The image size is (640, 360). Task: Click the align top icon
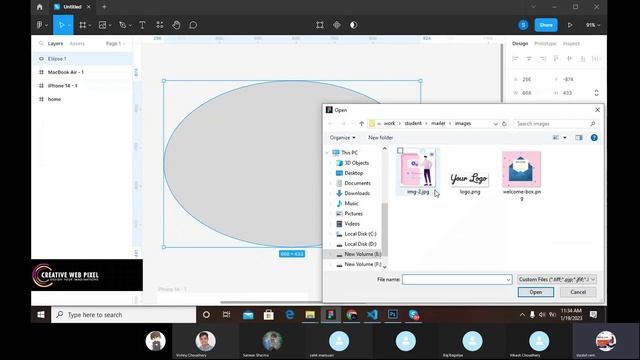tap(556, 59)
